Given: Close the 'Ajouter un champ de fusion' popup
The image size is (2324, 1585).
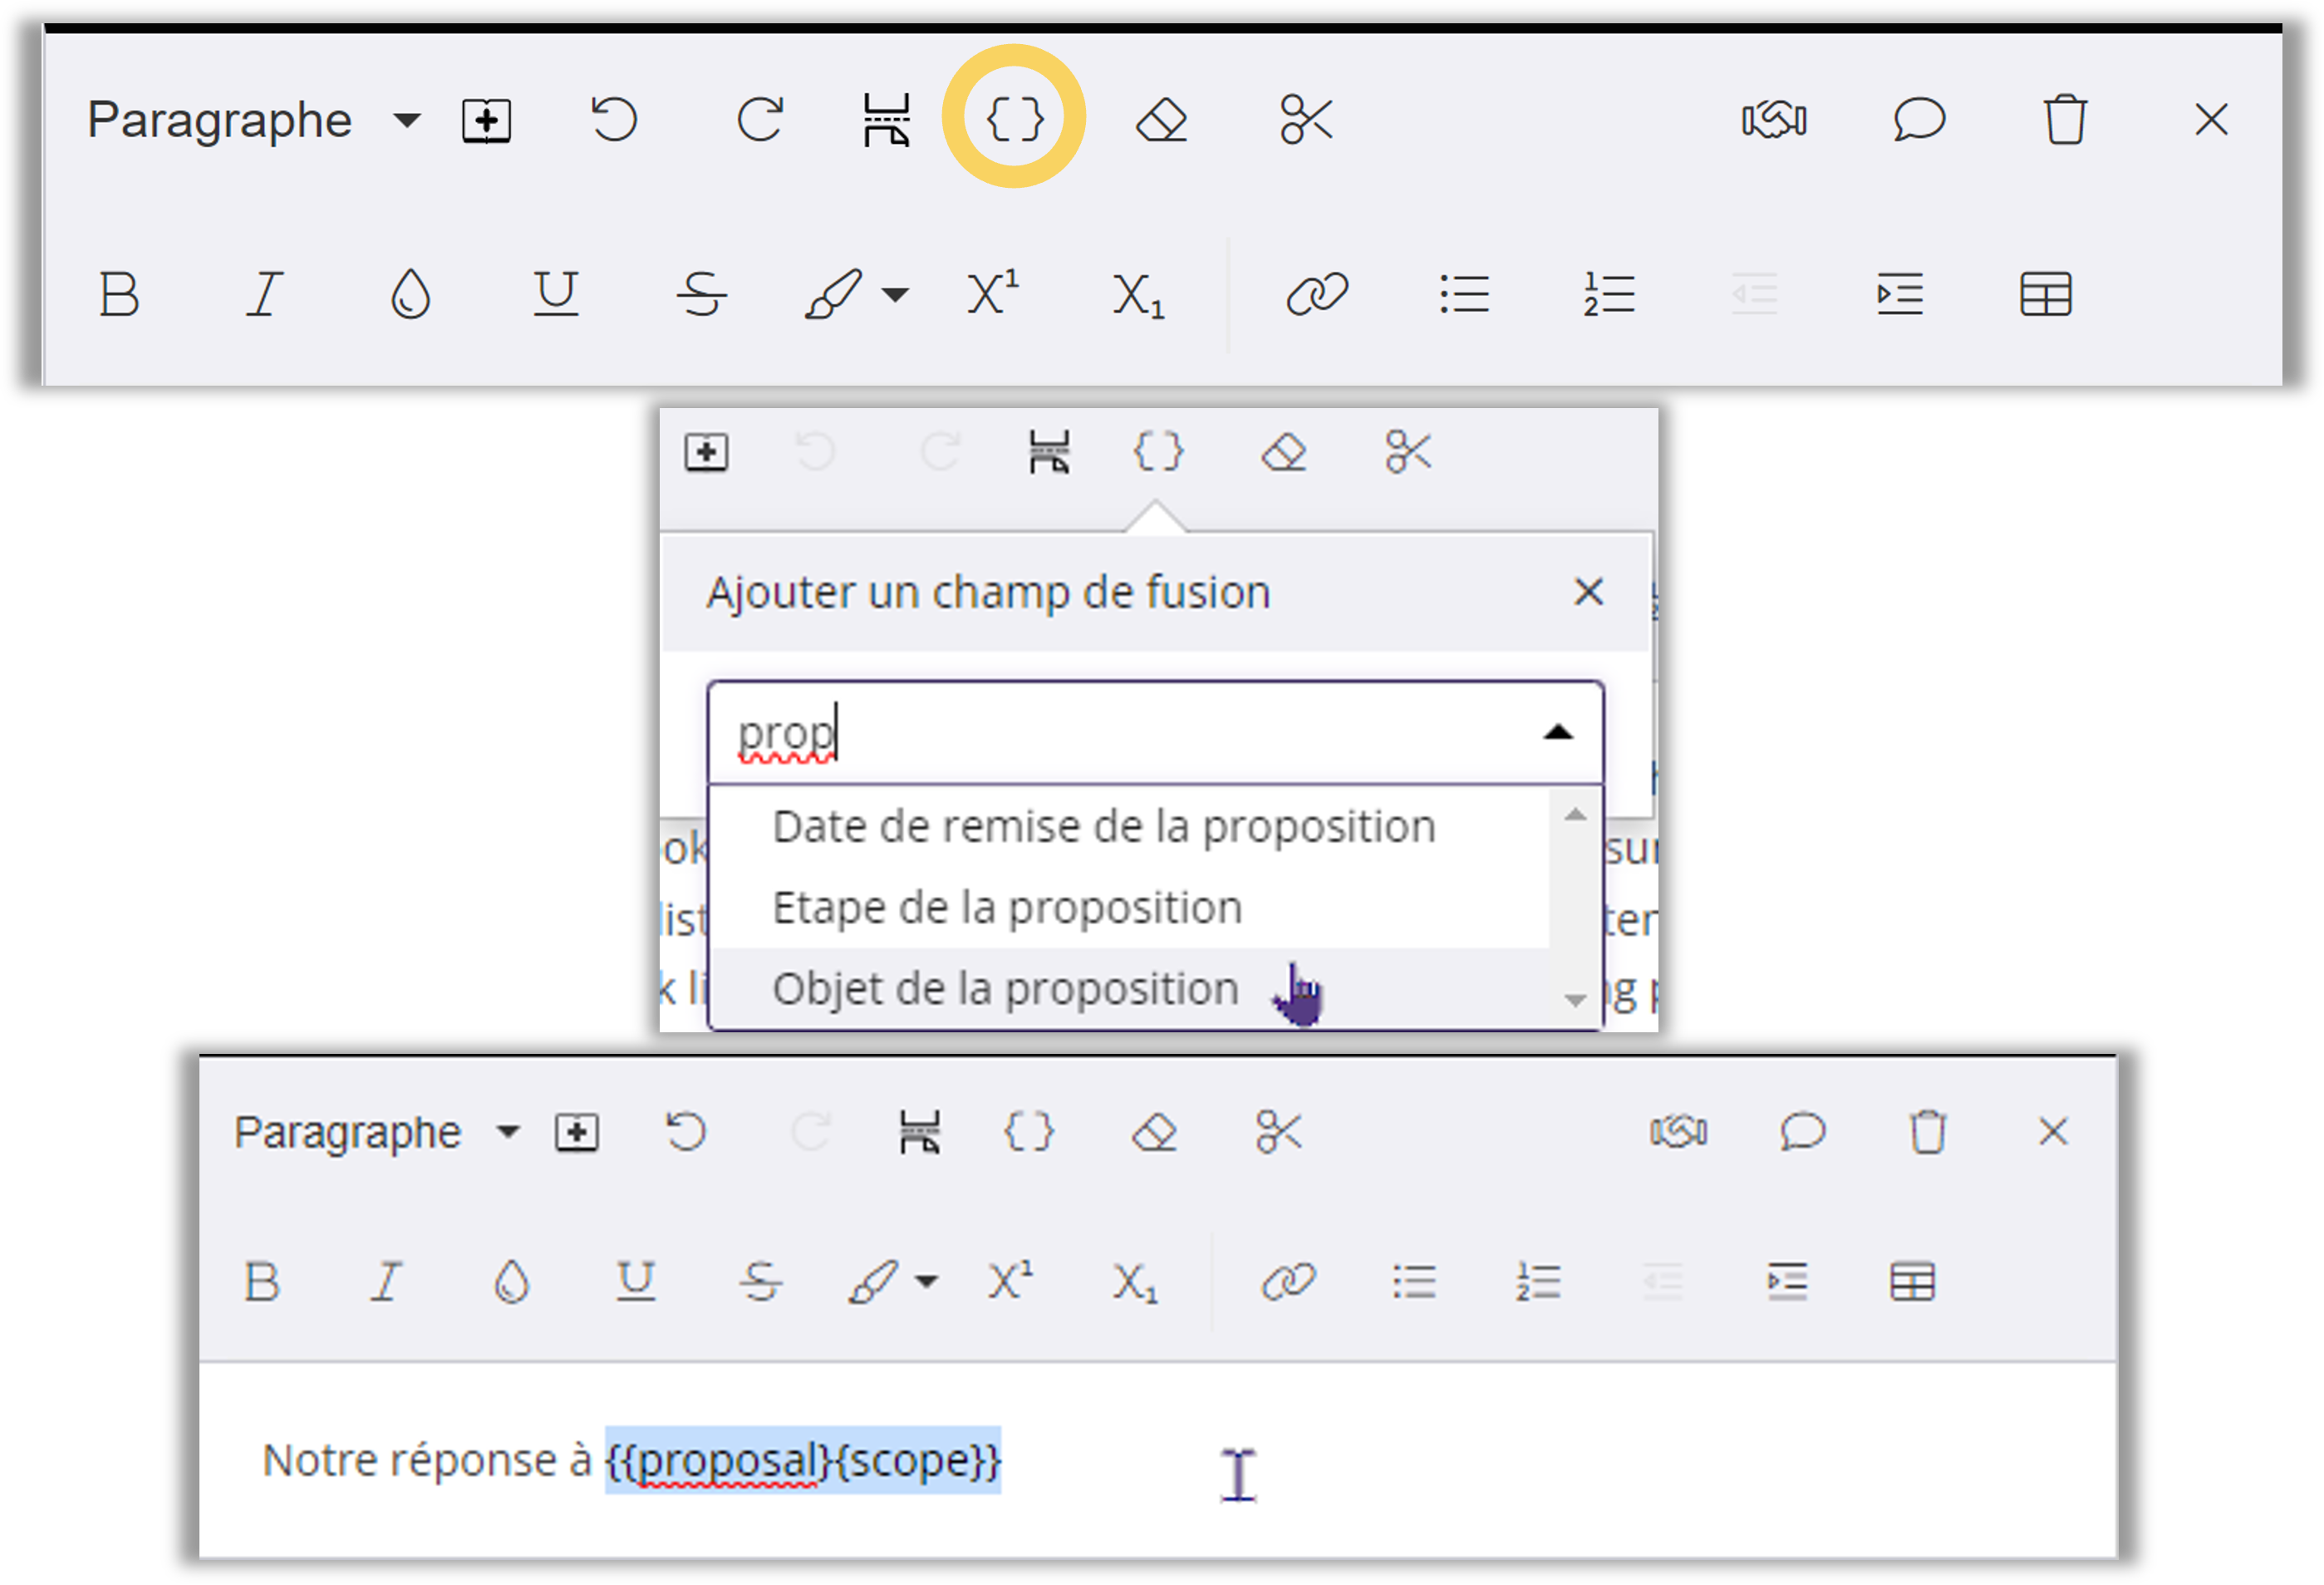Looking at the screenshot, I should 1588,592.
